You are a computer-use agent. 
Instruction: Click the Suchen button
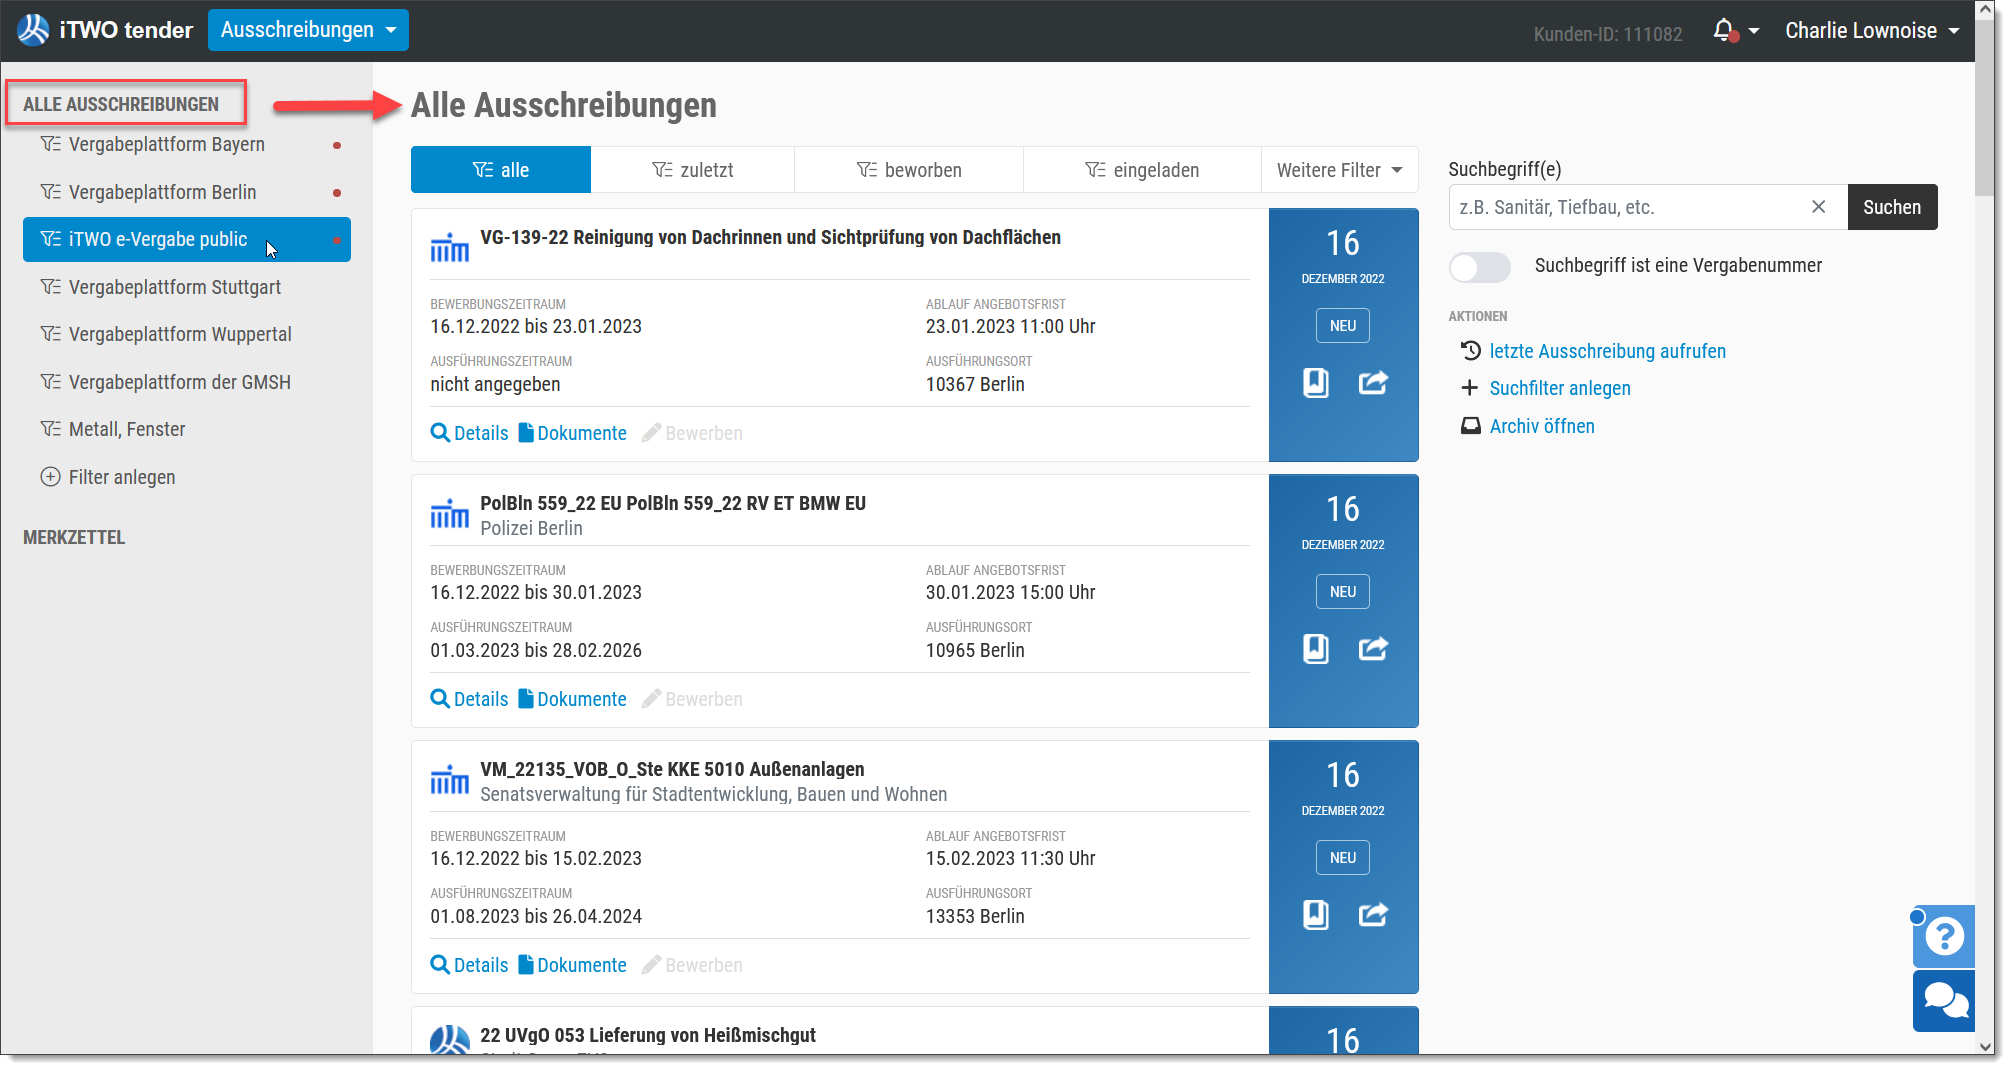(x=1892, y=207)
